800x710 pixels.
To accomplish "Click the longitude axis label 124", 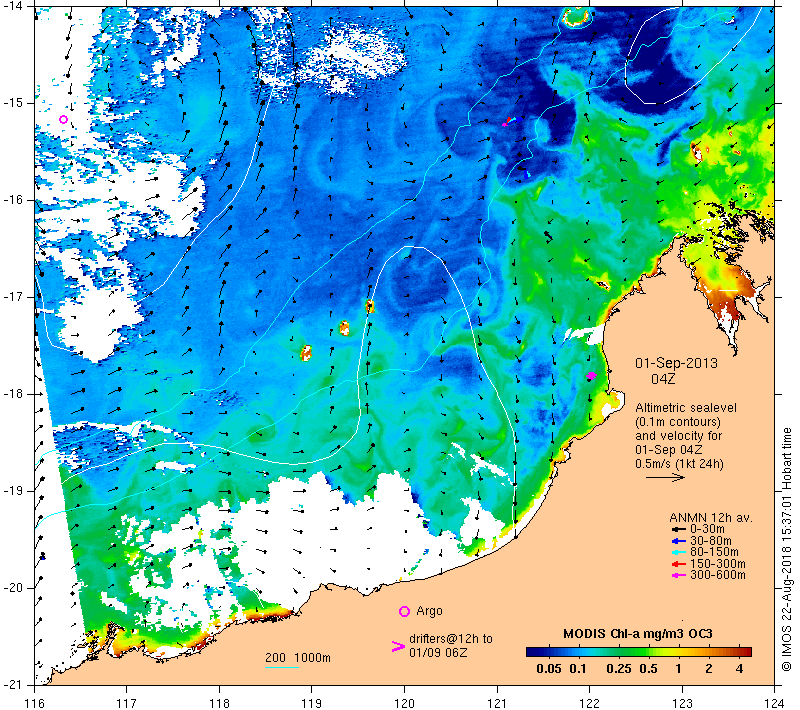I will (774, 703).
